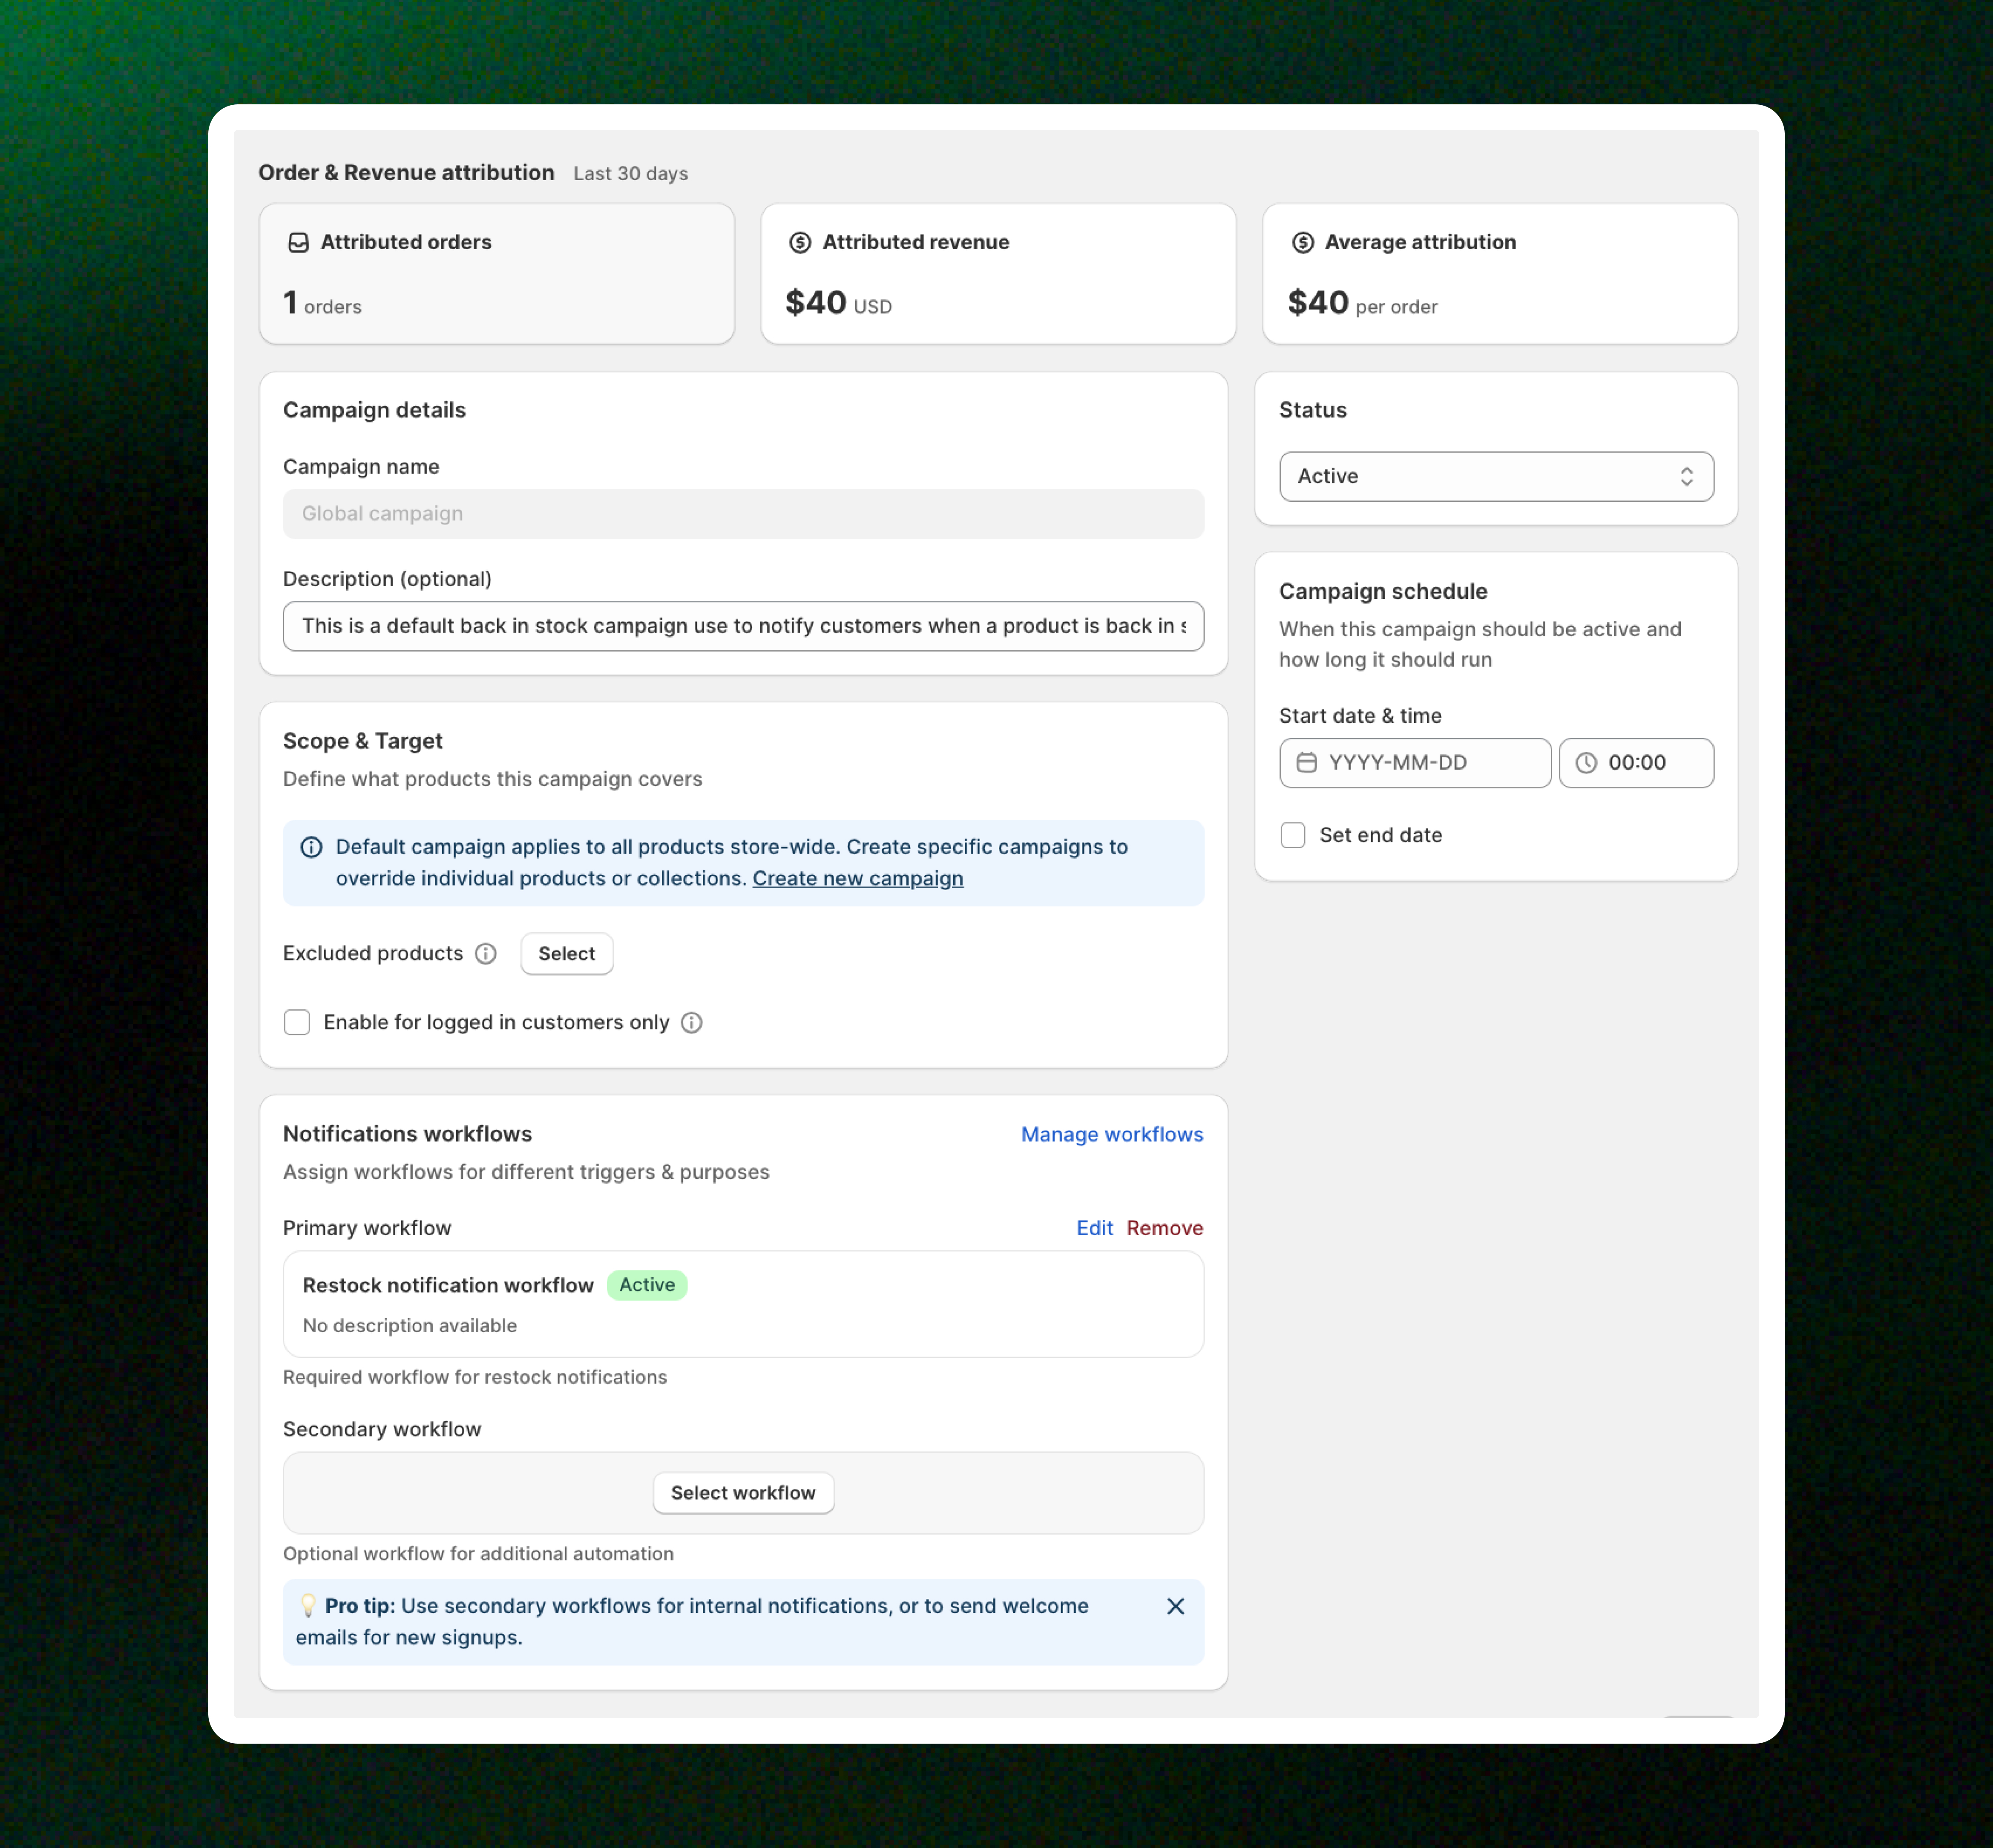This screenshot has width=1993, height=1848.
Task: Click the info icon beside Excluded products
Action: click(x=486, y=954)
